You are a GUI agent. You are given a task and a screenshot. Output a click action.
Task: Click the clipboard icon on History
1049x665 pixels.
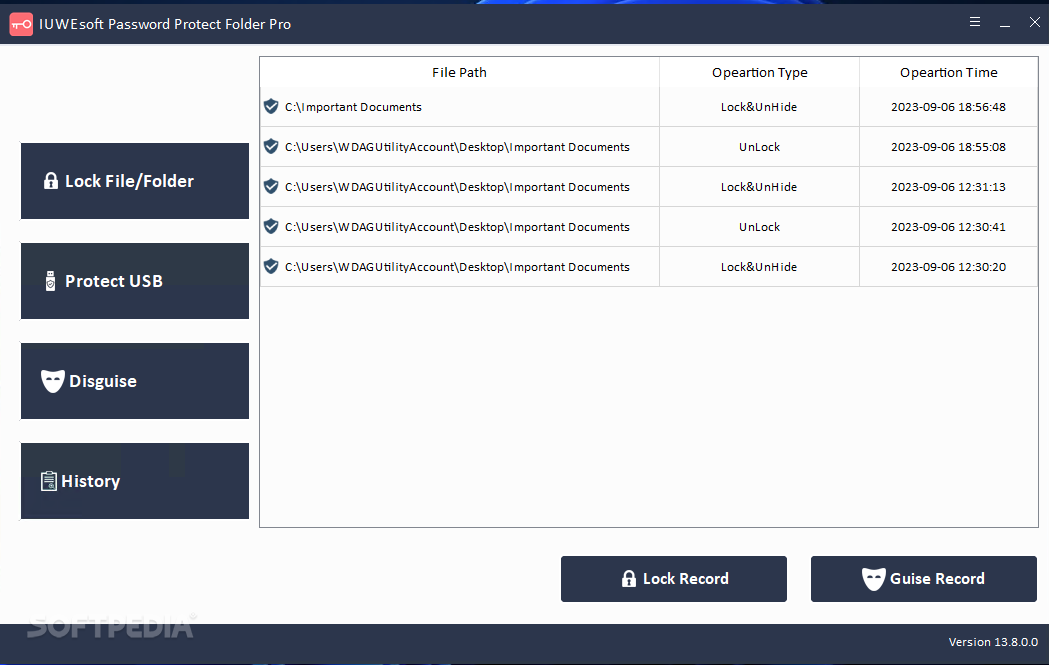49,481
